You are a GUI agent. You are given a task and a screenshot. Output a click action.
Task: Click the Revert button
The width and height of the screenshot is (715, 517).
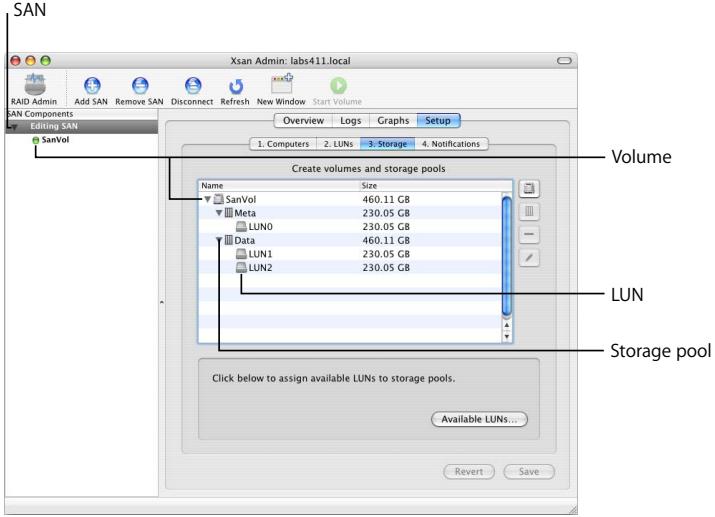tap(469, 472)
